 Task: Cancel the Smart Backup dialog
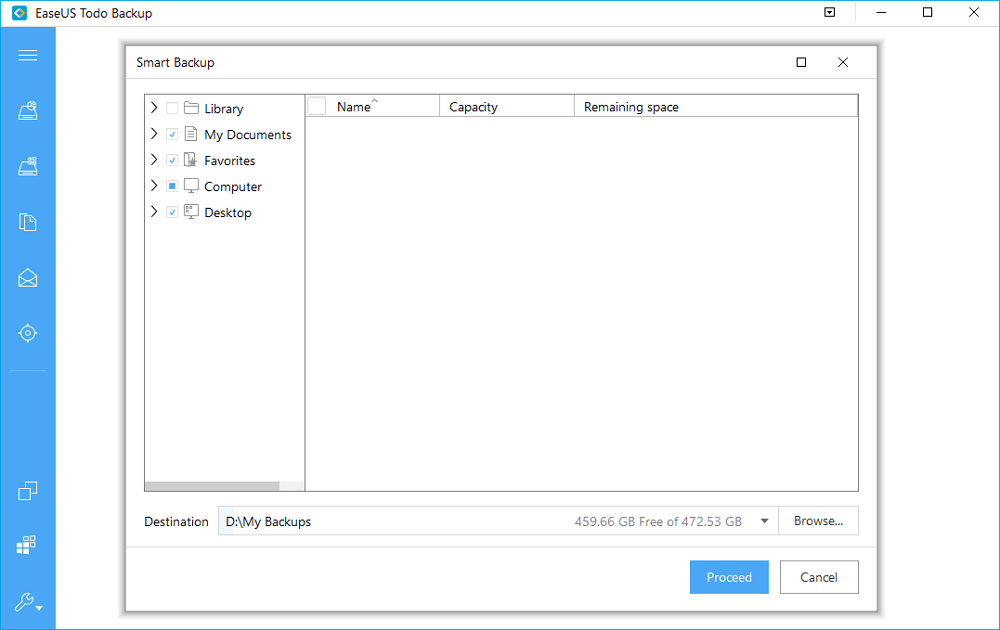[819, 577]
